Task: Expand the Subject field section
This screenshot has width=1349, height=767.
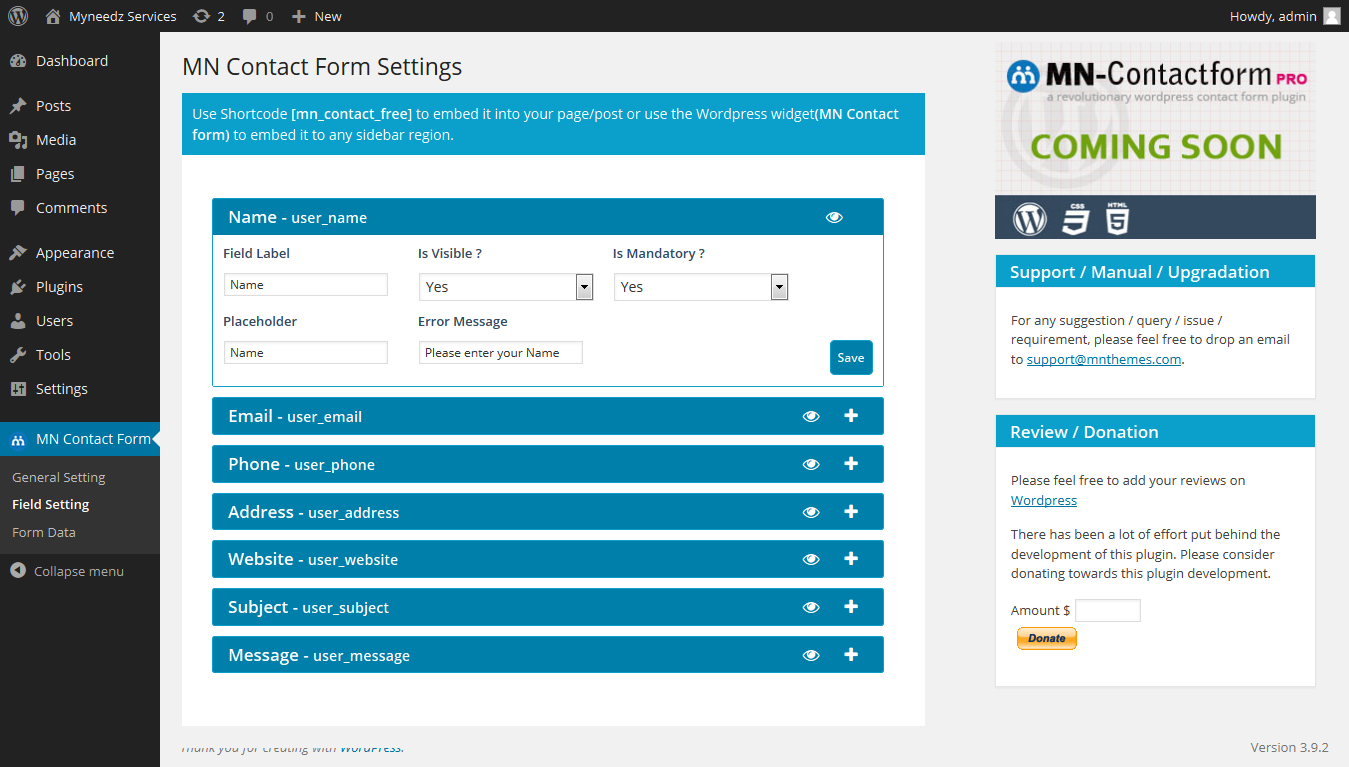Action: coord(851,607)
